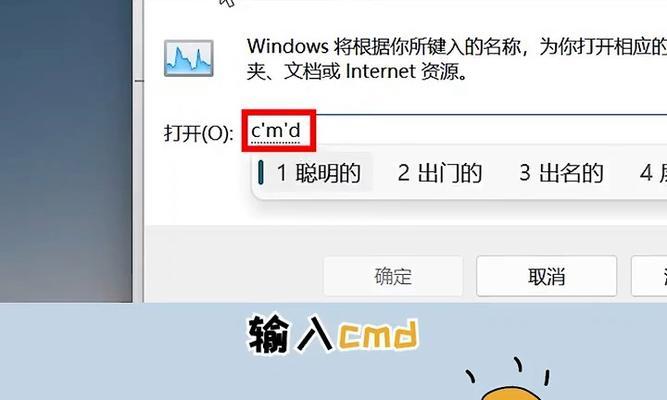The image size is (667, 400).
Task: Click the 输入 caption characters
Action: tap(290, 334)
